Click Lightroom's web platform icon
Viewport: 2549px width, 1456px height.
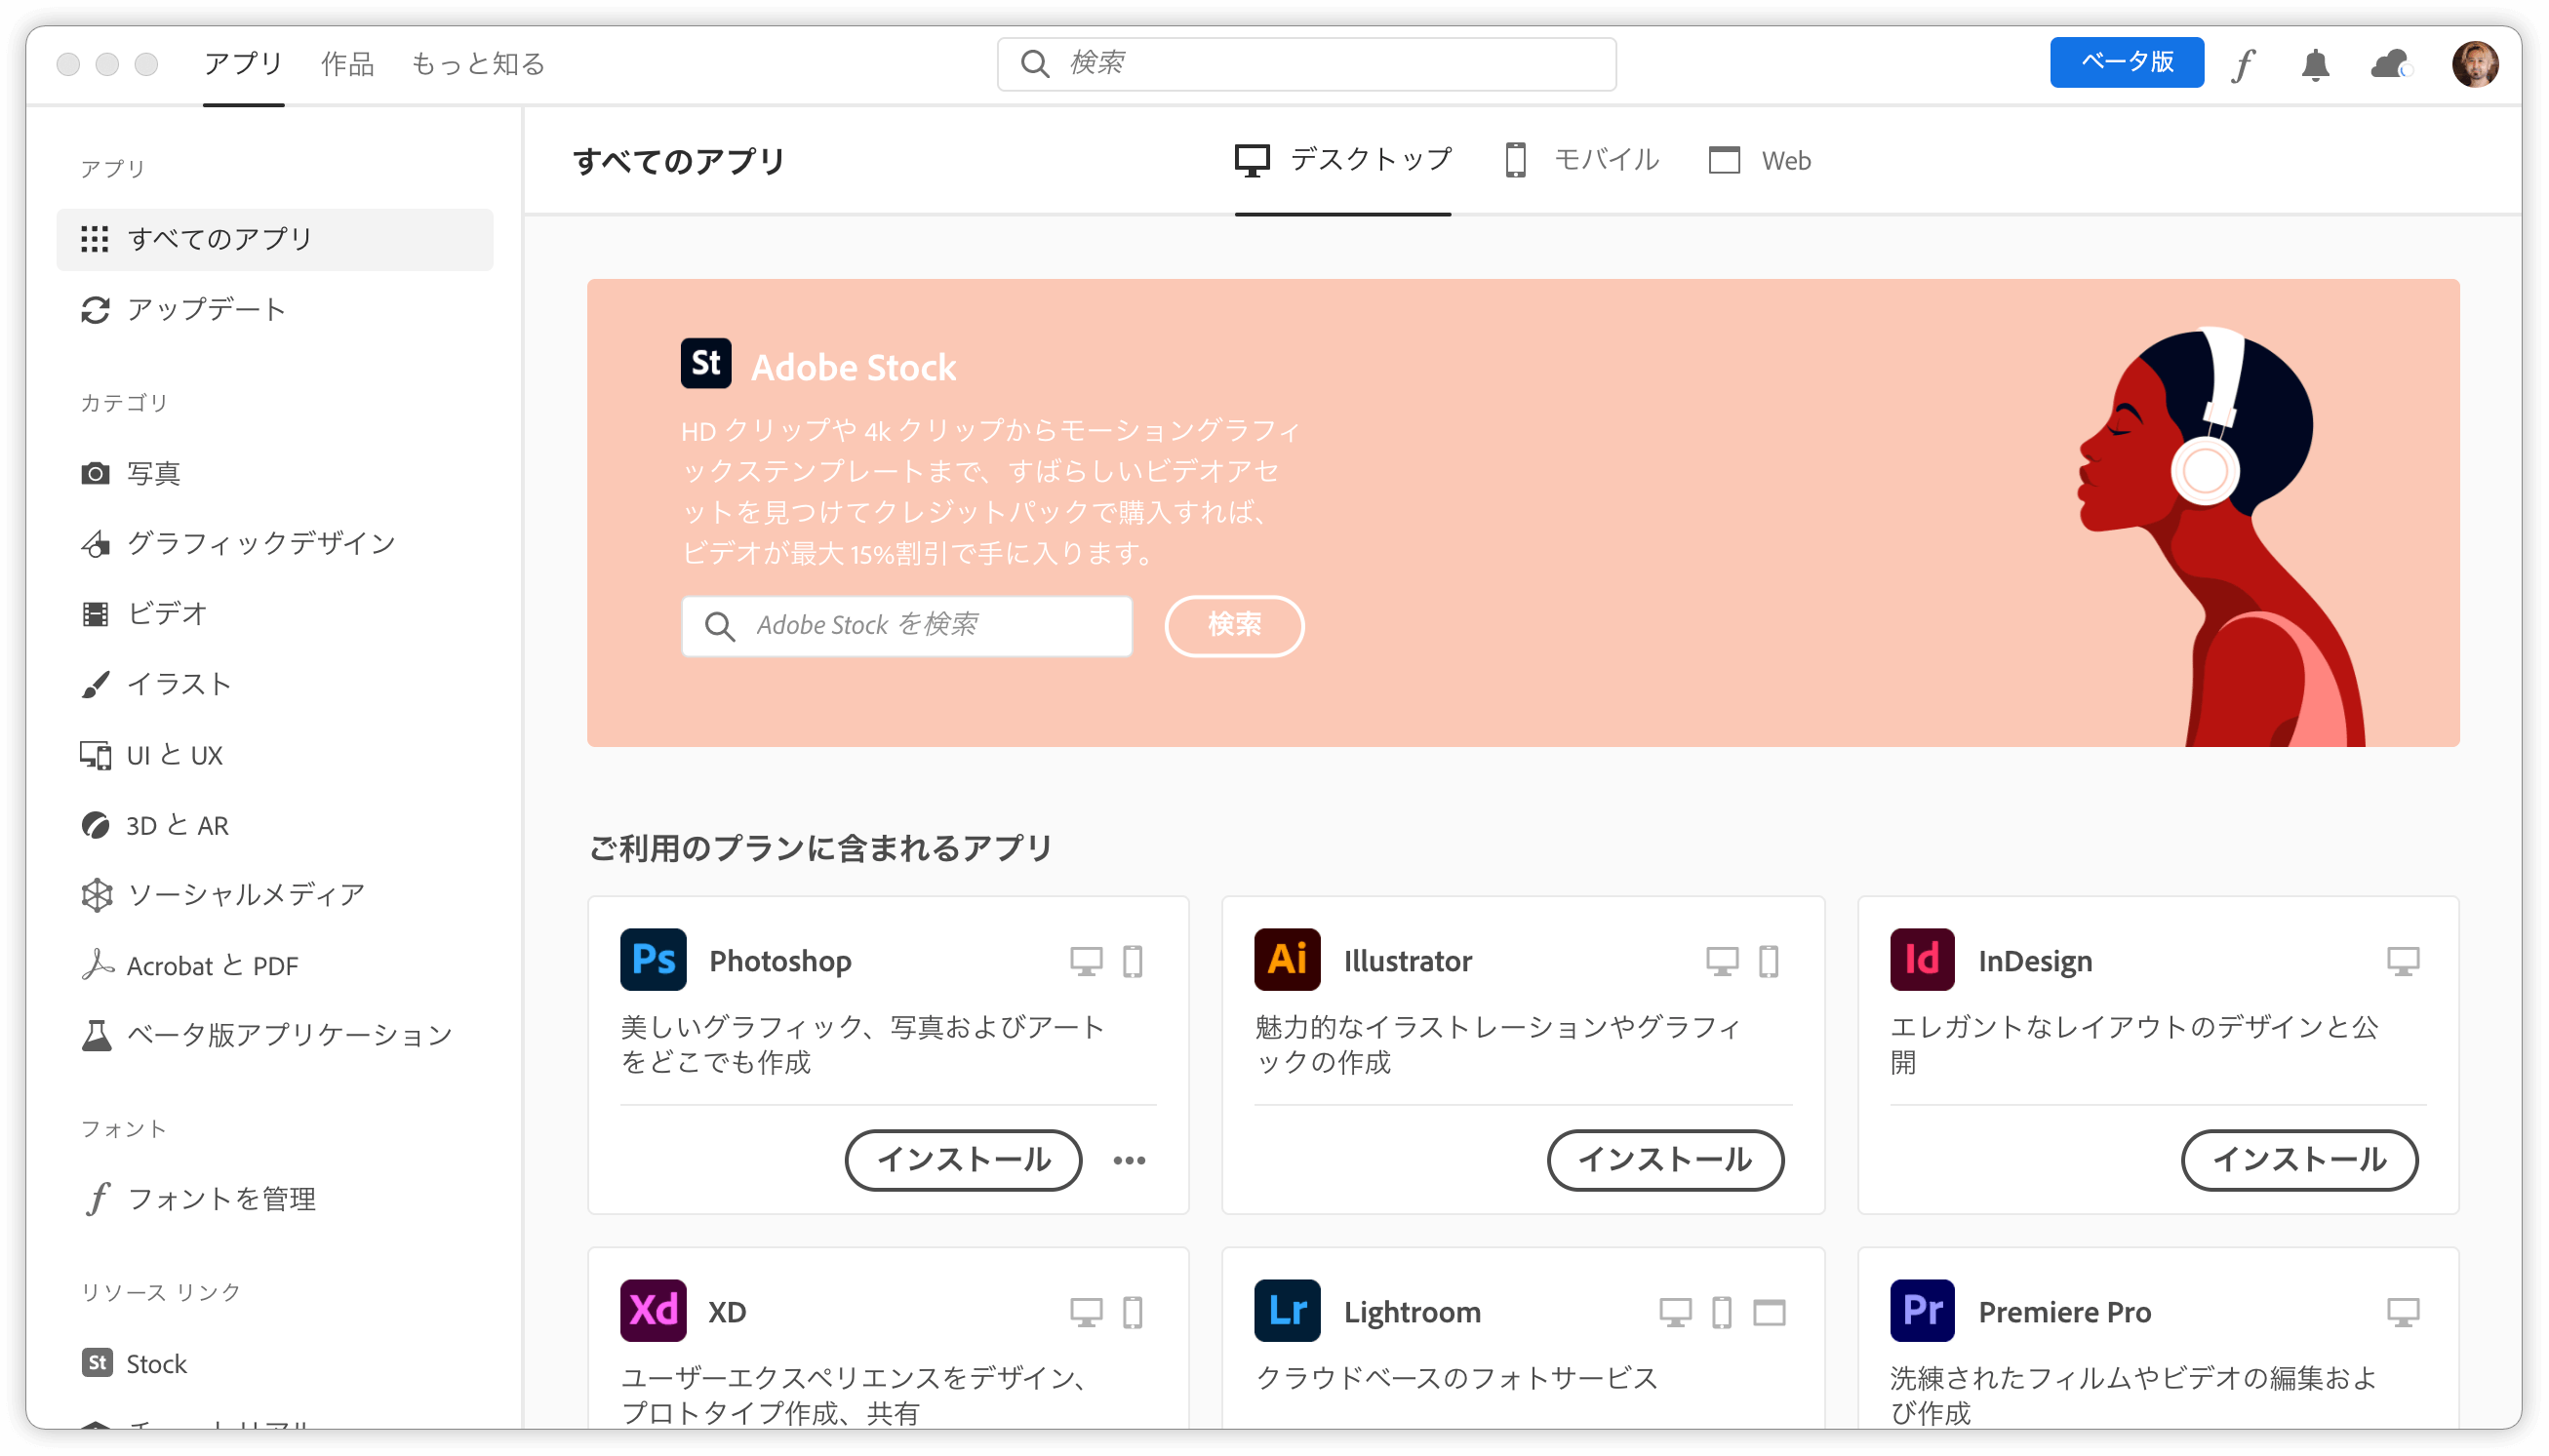(1769, 1312)
